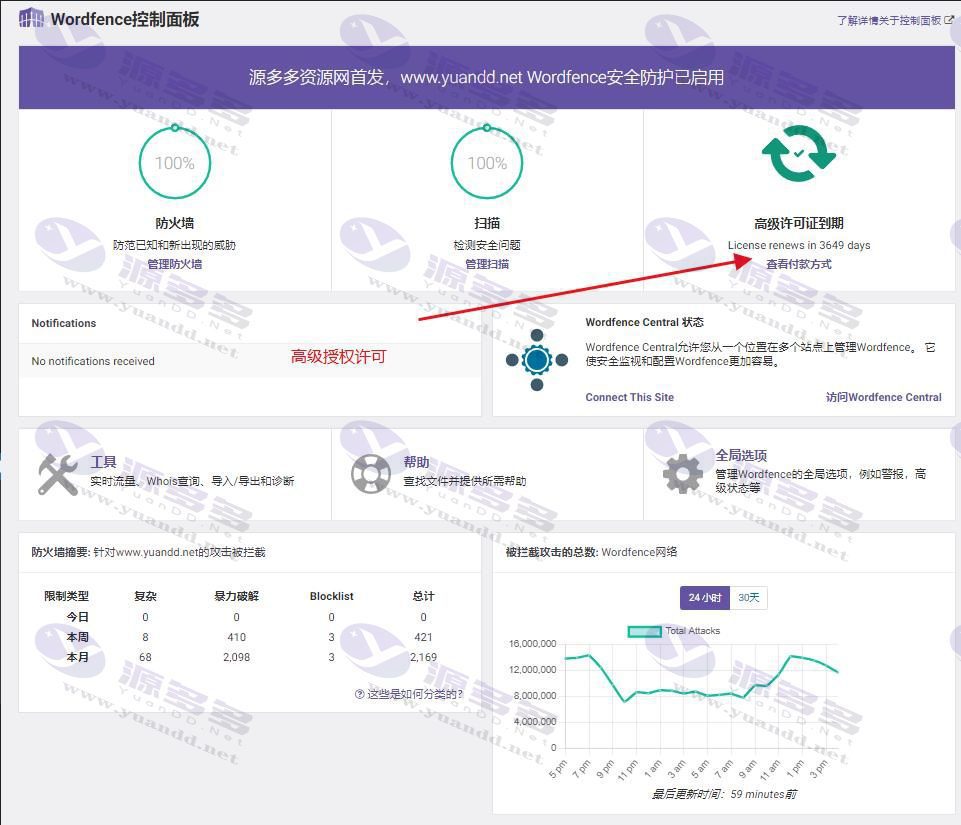
Task: Click the firewall 100% status circle
Action: [175, 162]
